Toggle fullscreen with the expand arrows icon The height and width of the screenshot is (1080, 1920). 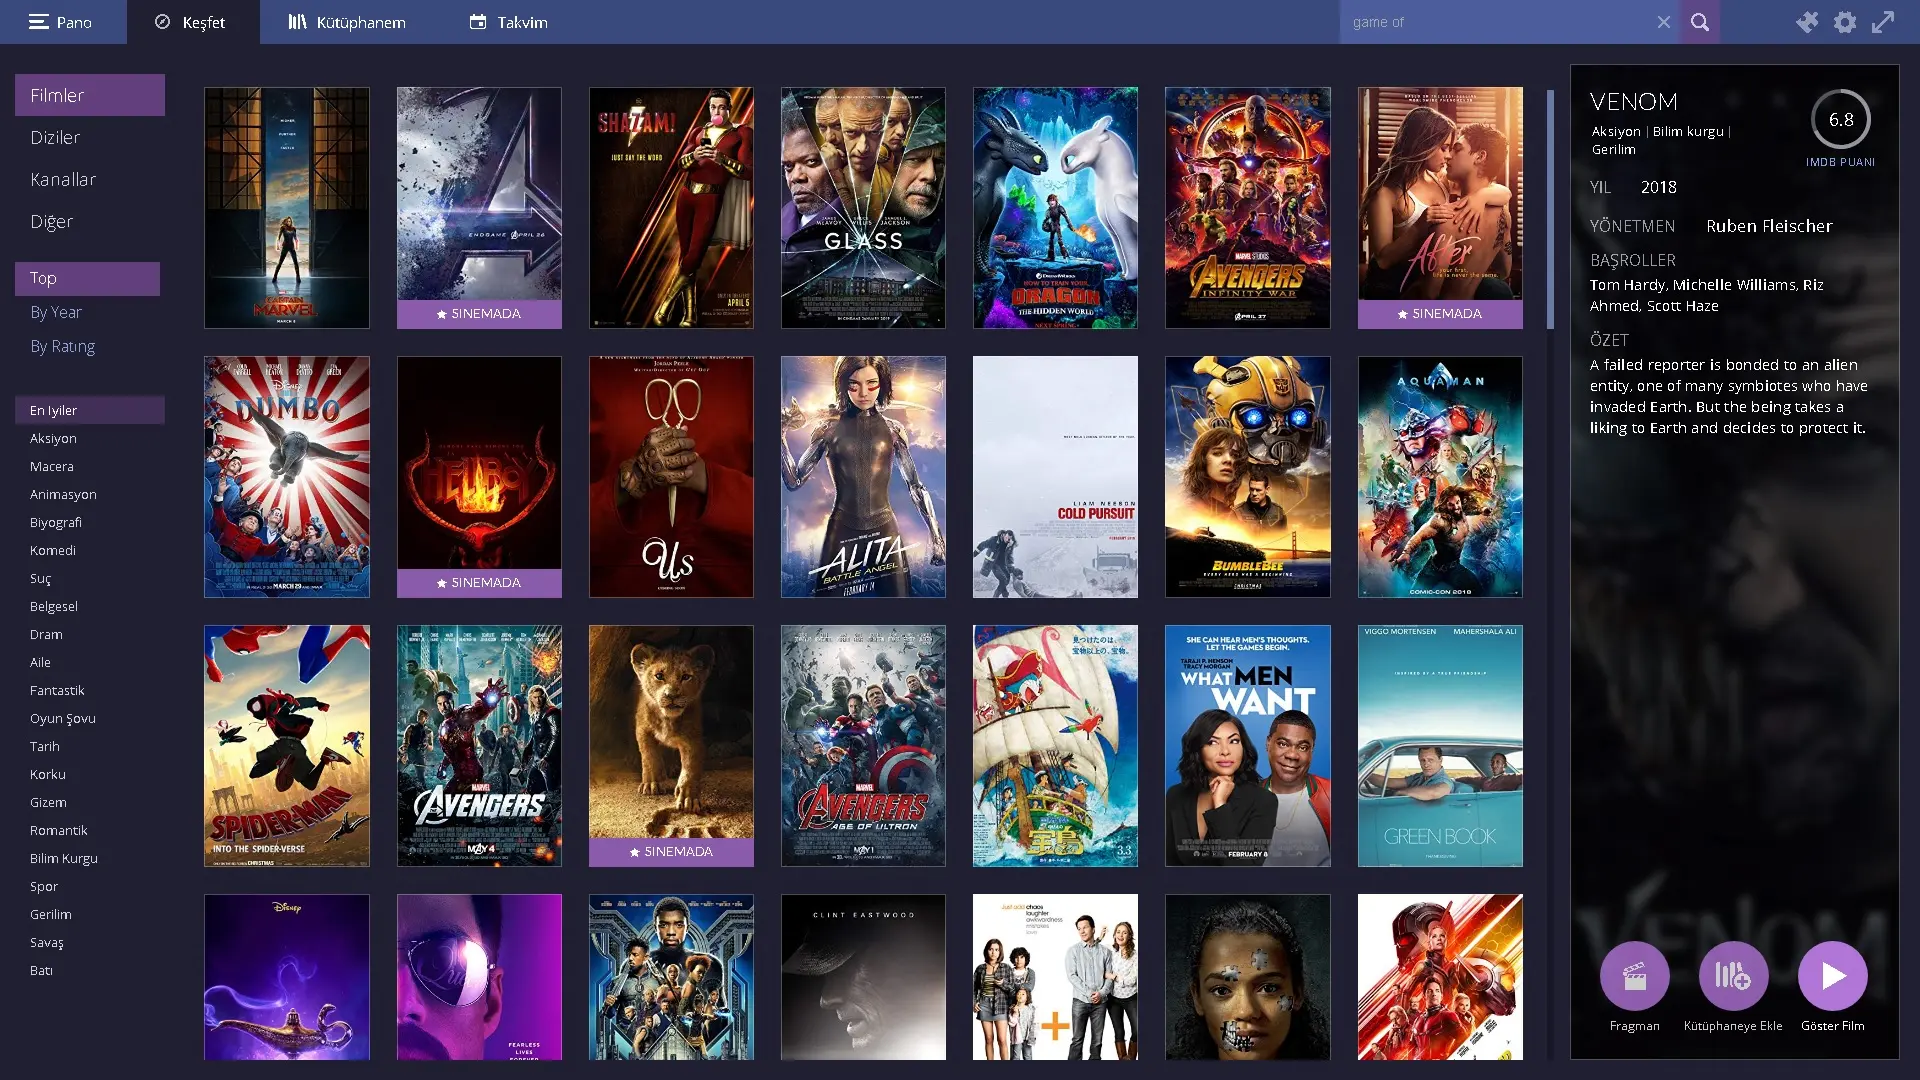click(1883, 22)
